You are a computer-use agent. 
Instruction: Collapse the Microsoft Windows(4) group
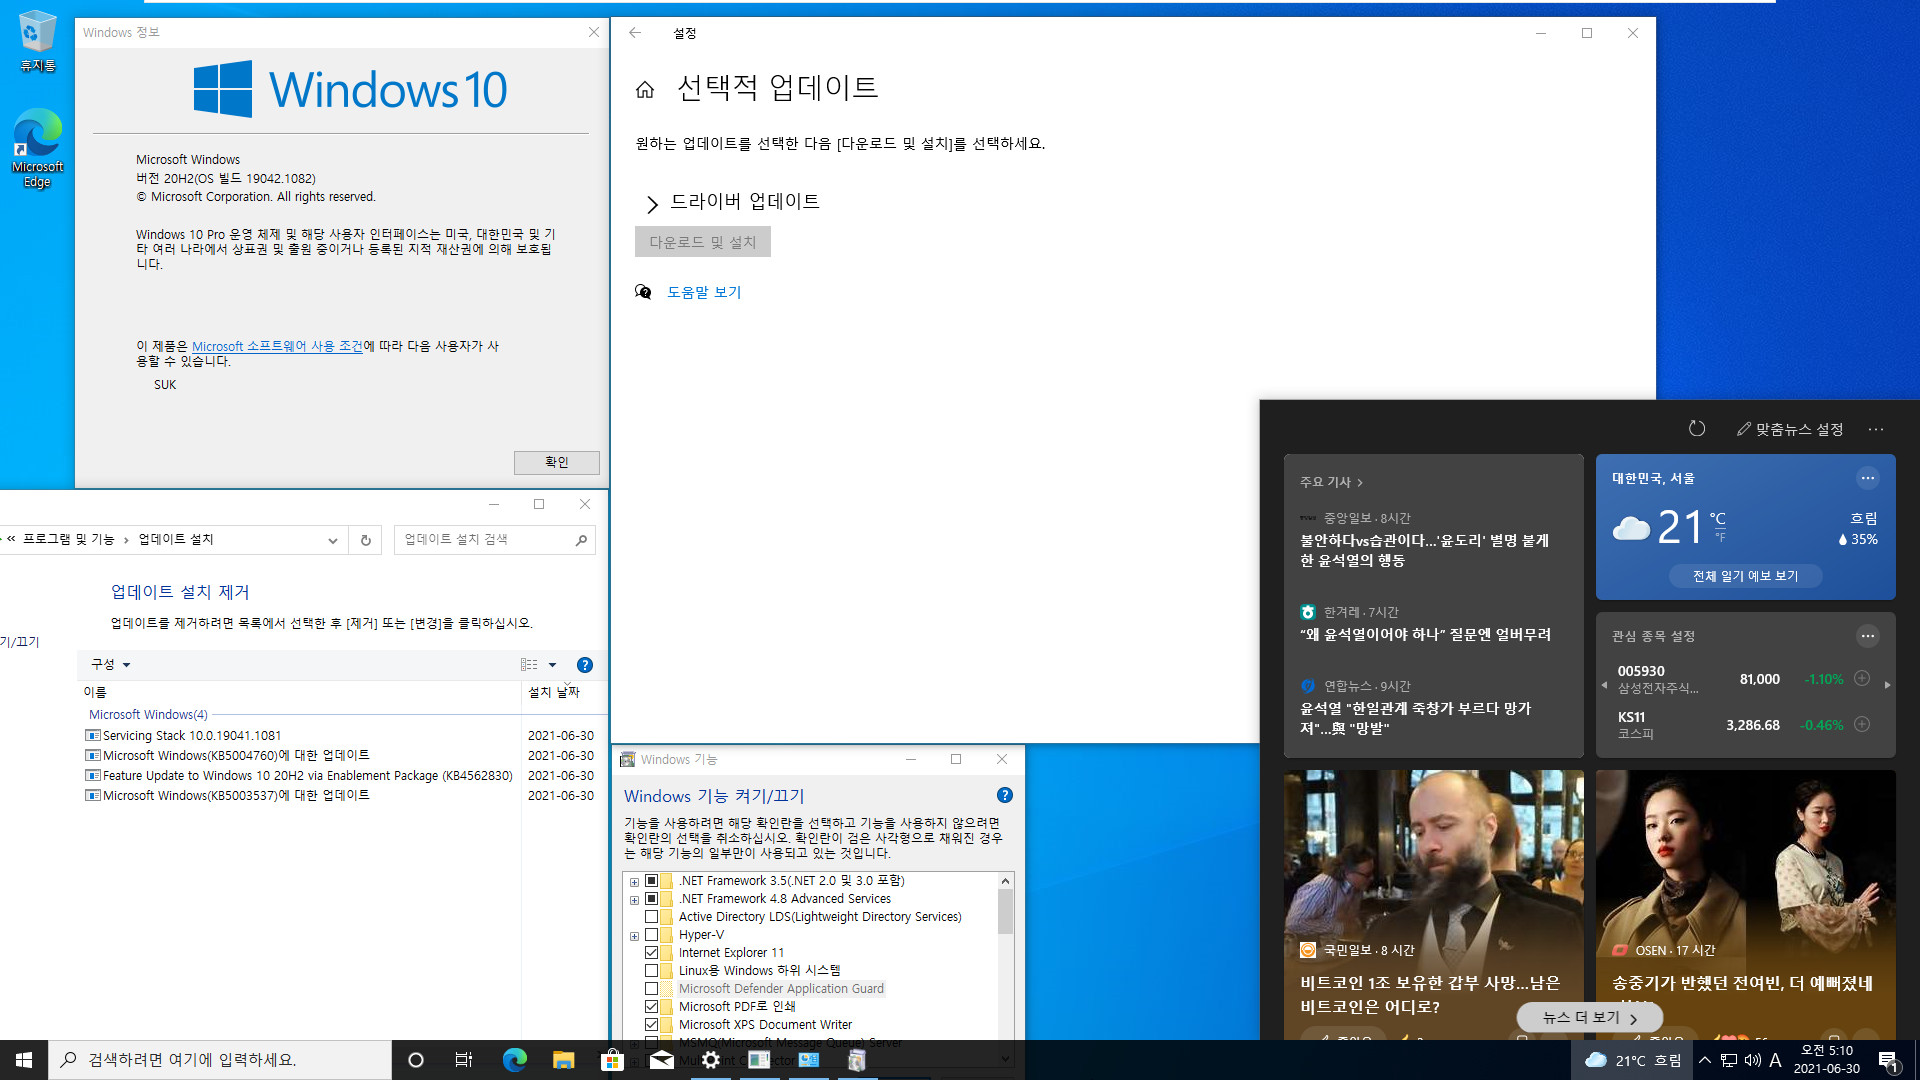tap(148, 715)
